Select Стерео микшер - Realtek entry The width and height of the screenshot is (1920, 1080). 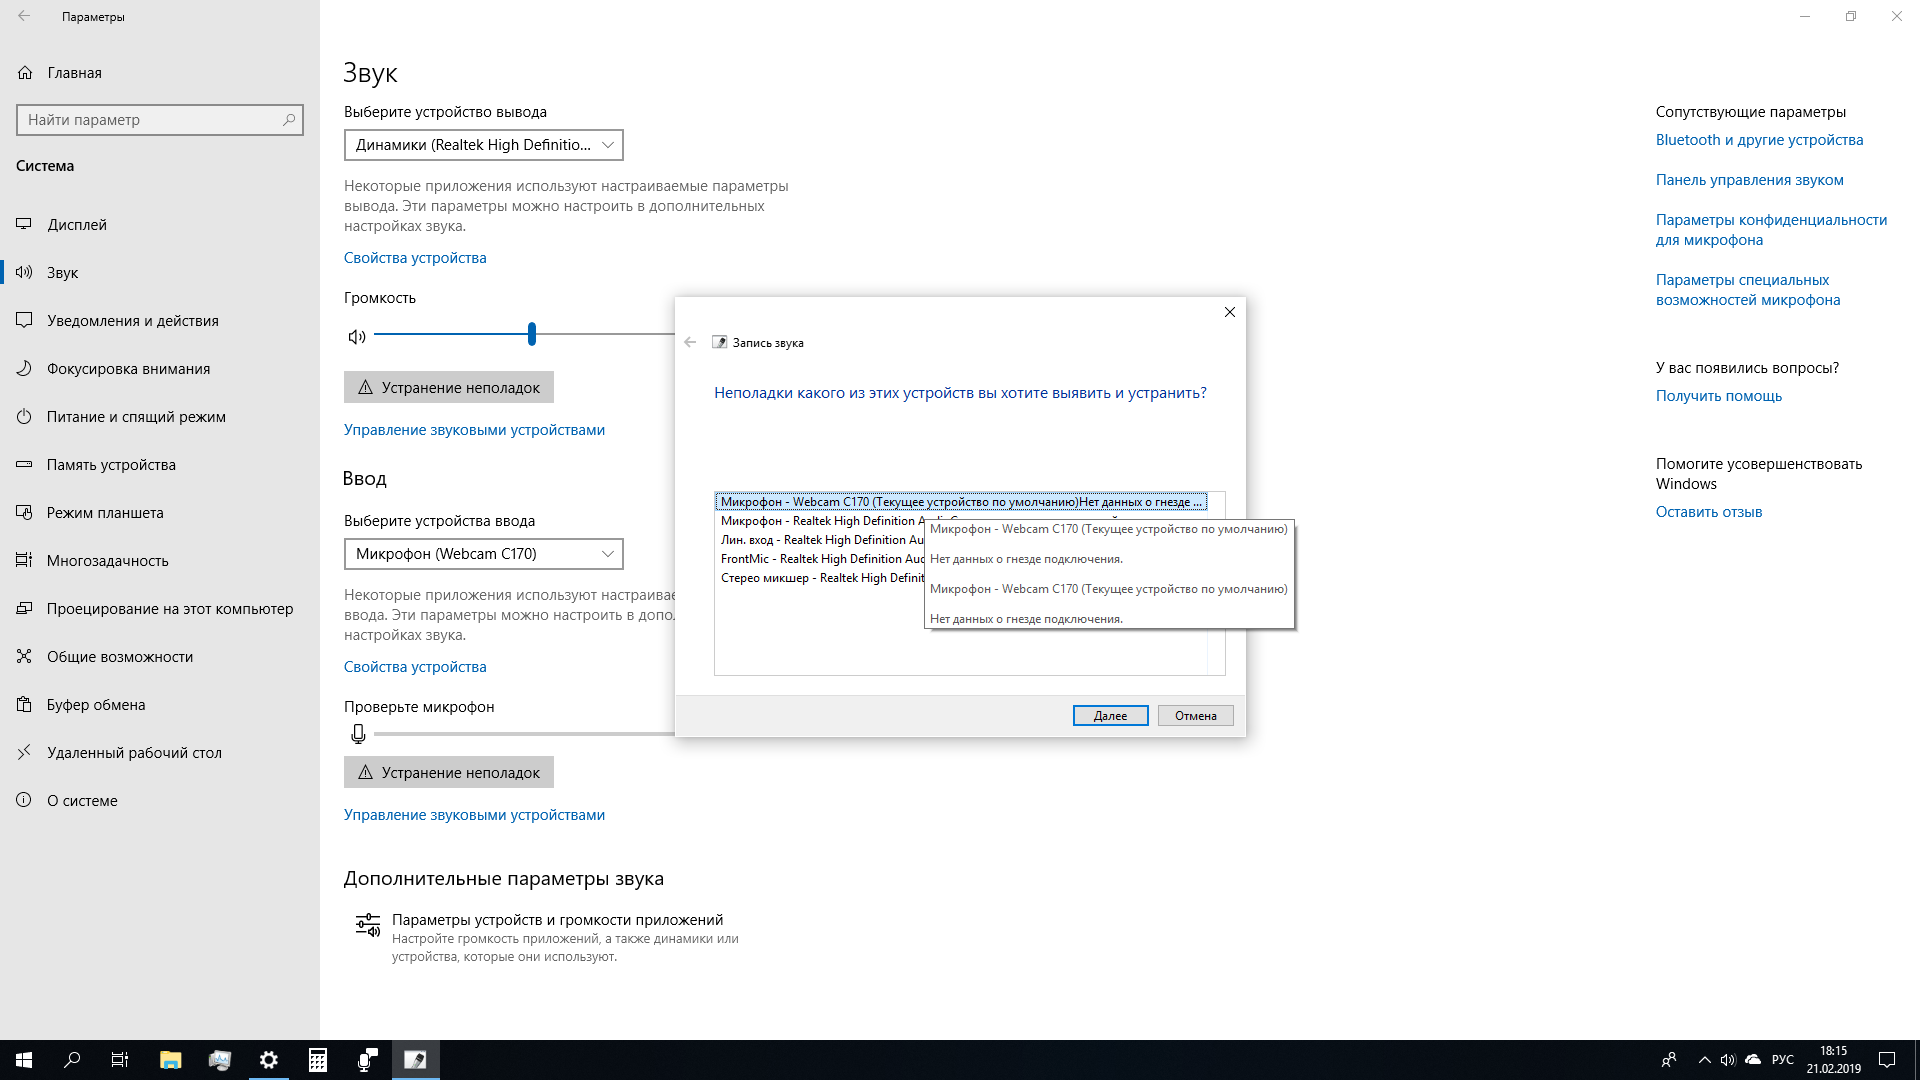pos(821,578)
